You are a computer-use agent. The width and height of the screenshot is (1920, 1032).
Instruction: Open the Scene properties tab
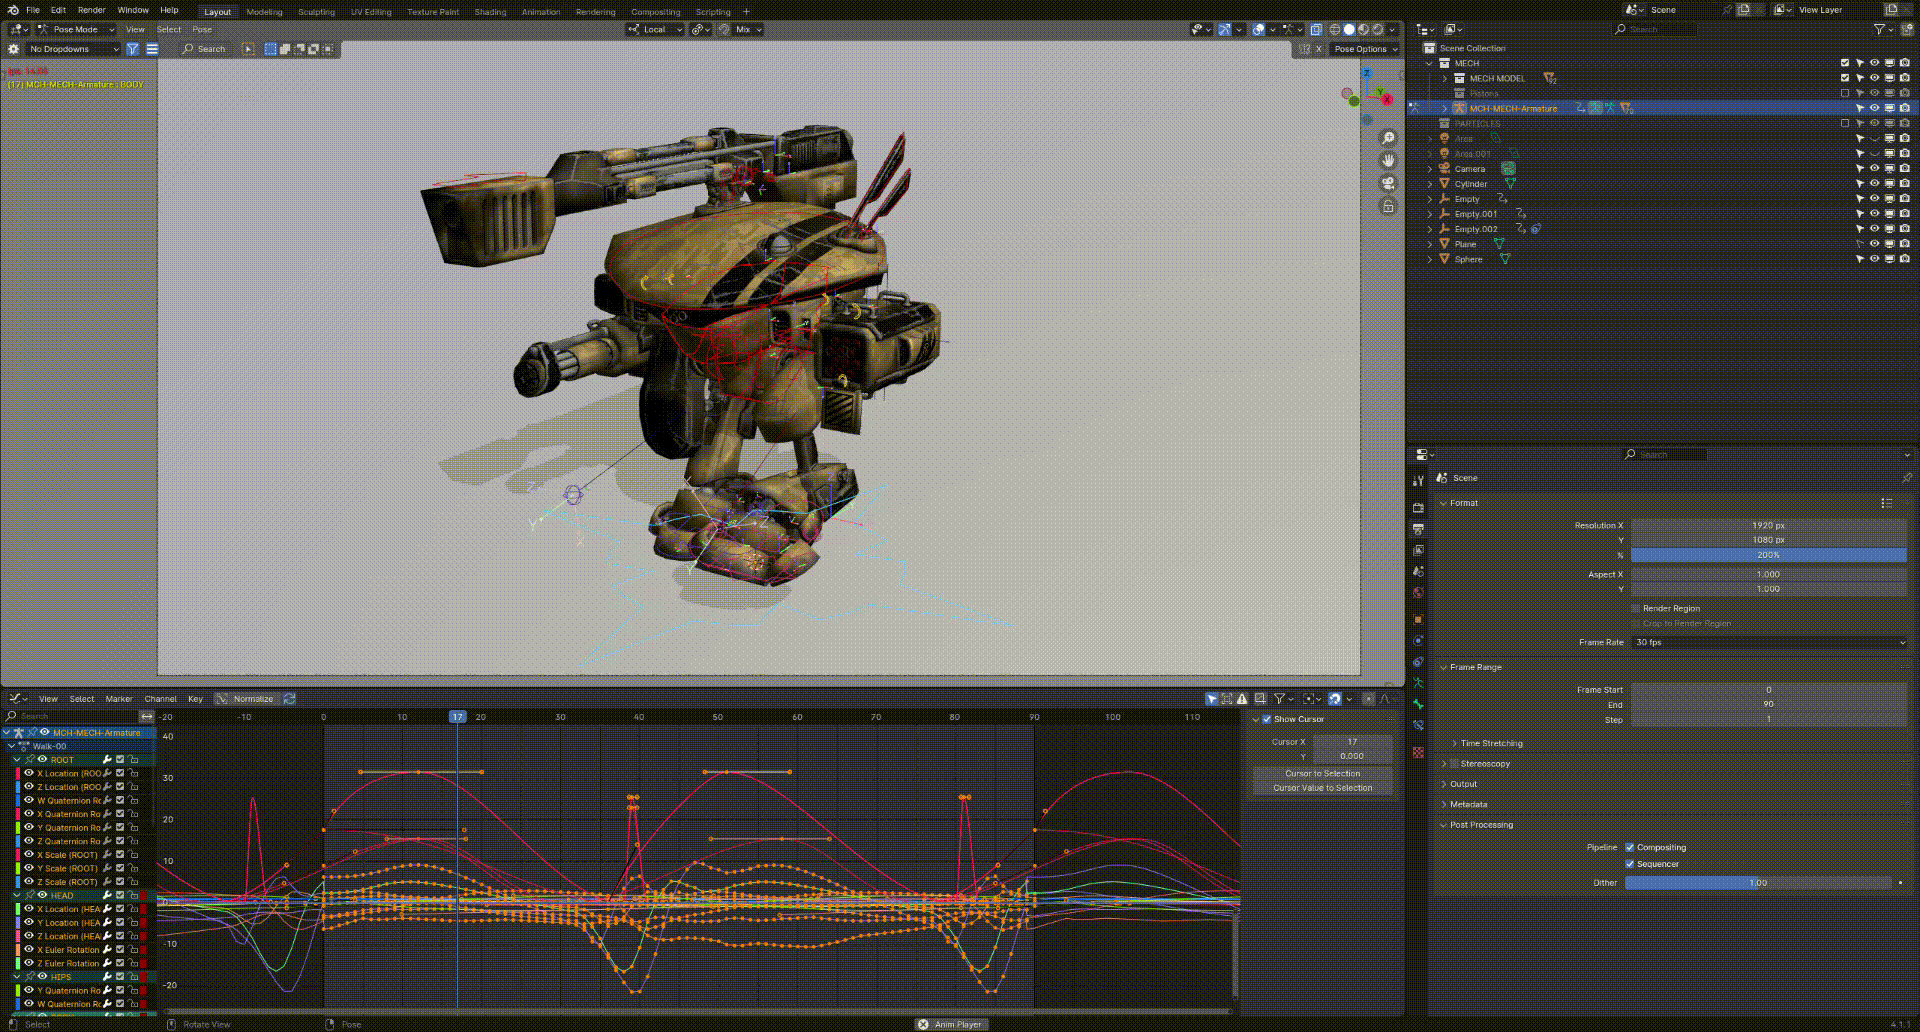click(x=1418, y=571)
